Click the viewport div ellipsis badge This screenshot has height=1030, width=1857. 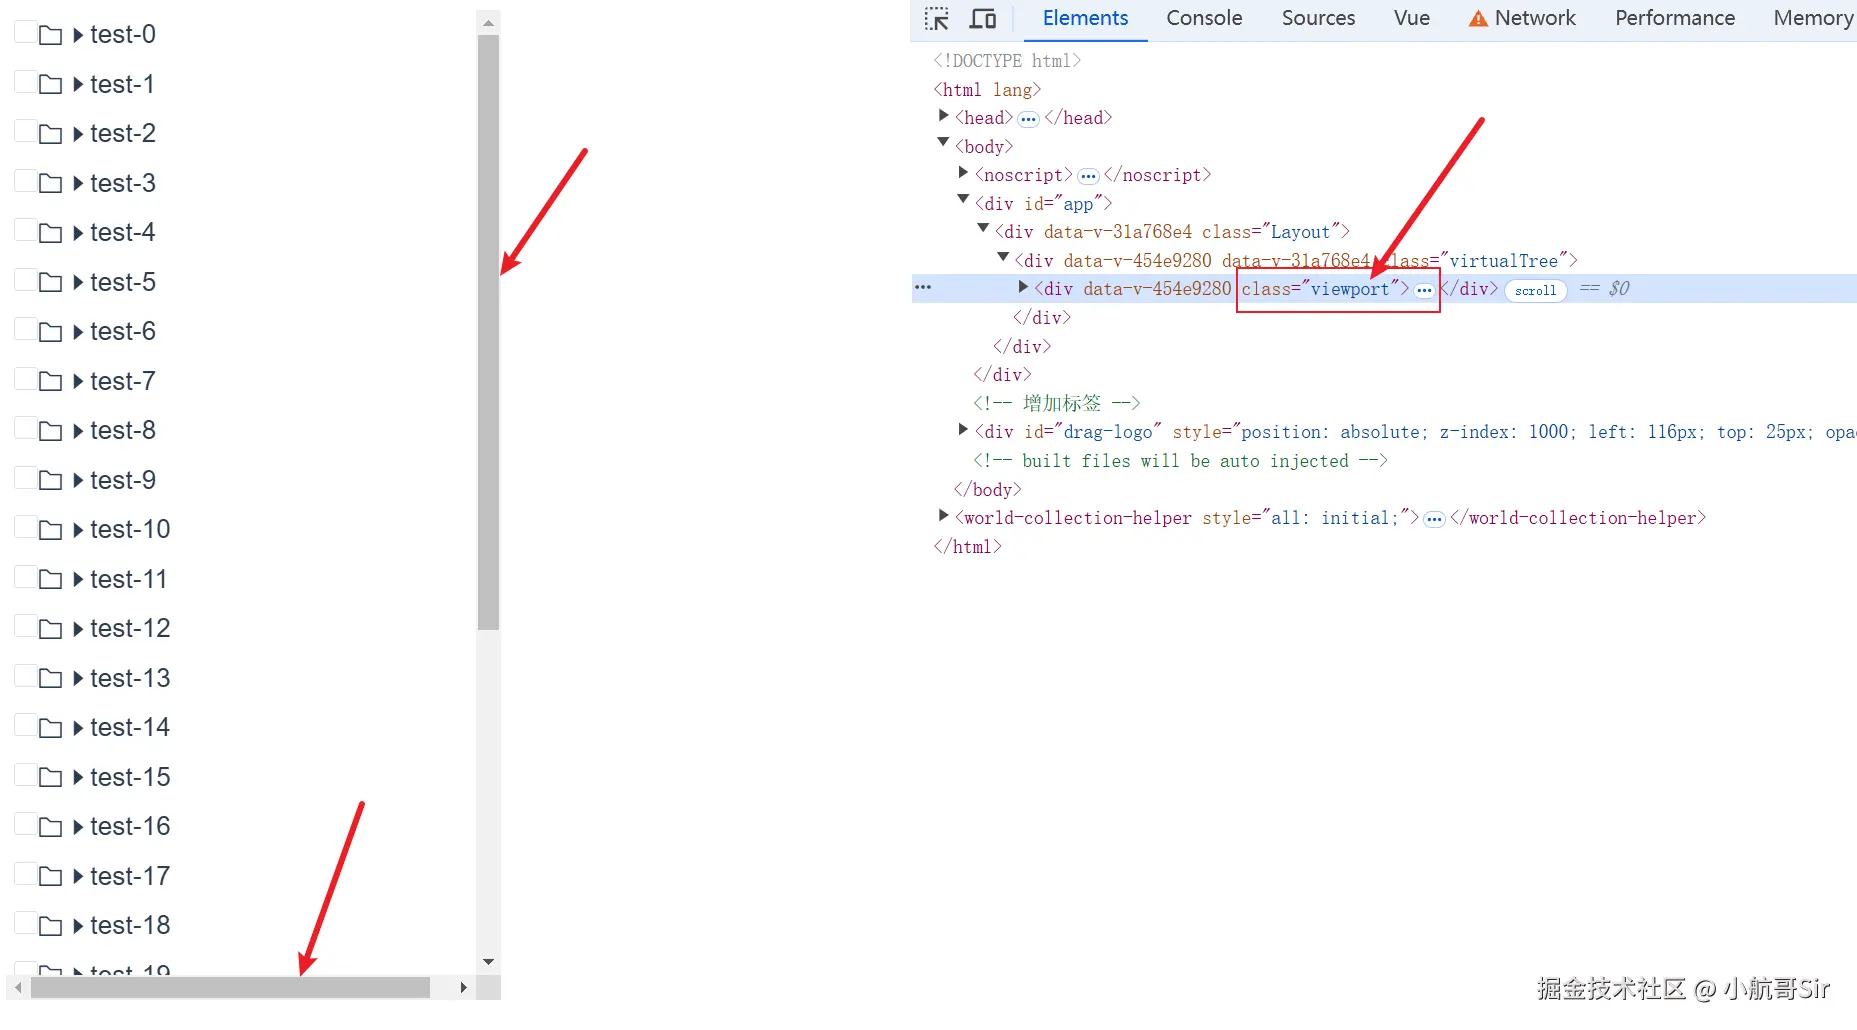(1424, 290)
